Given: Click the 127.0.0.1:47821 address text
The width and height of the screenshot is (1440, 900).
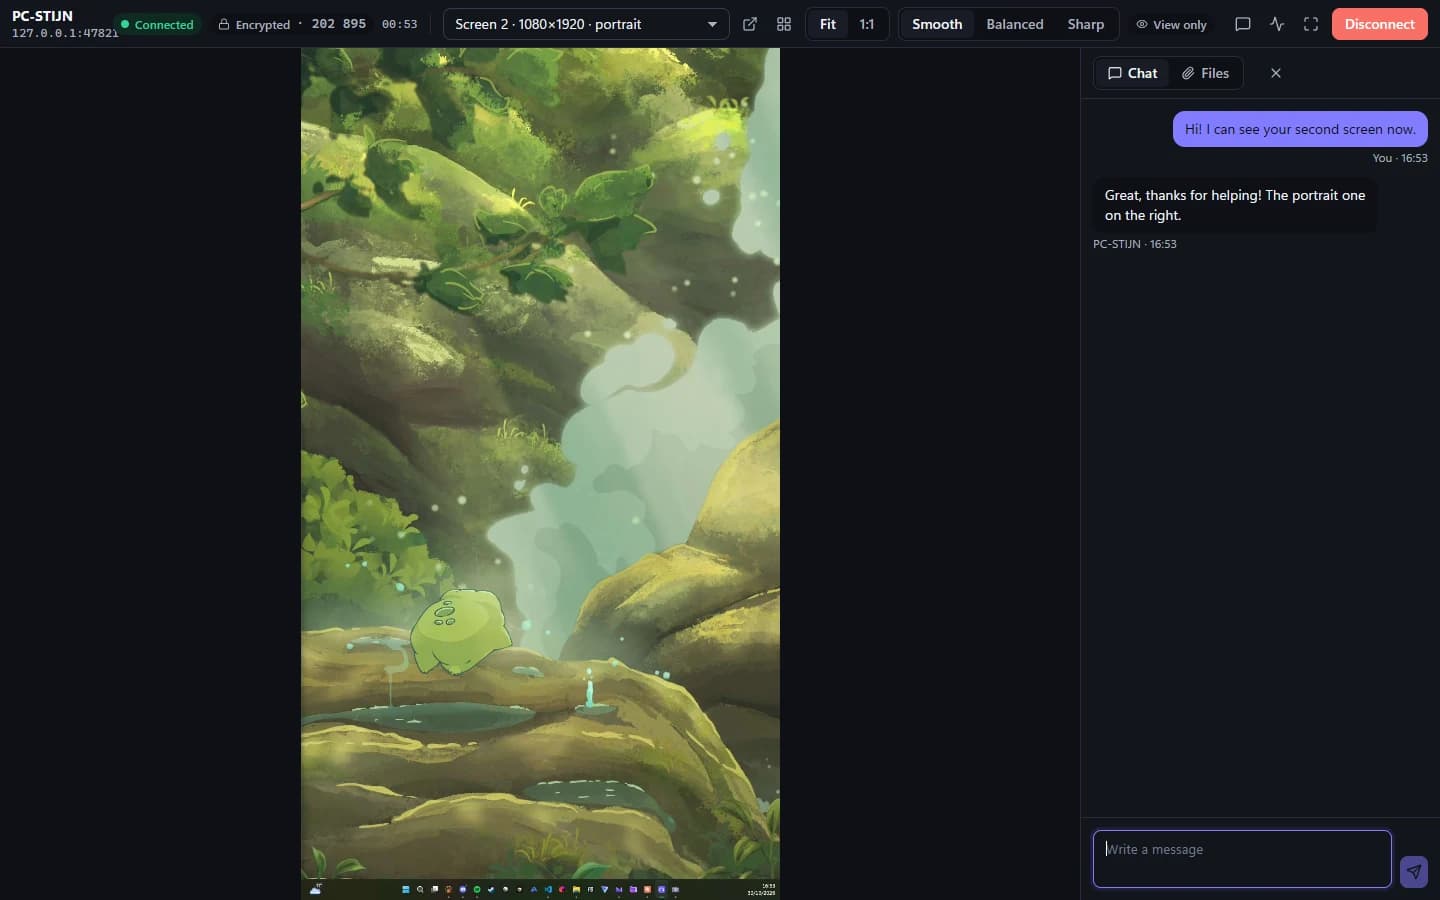Looking at the screenshot, I should [x=65, y=33].
